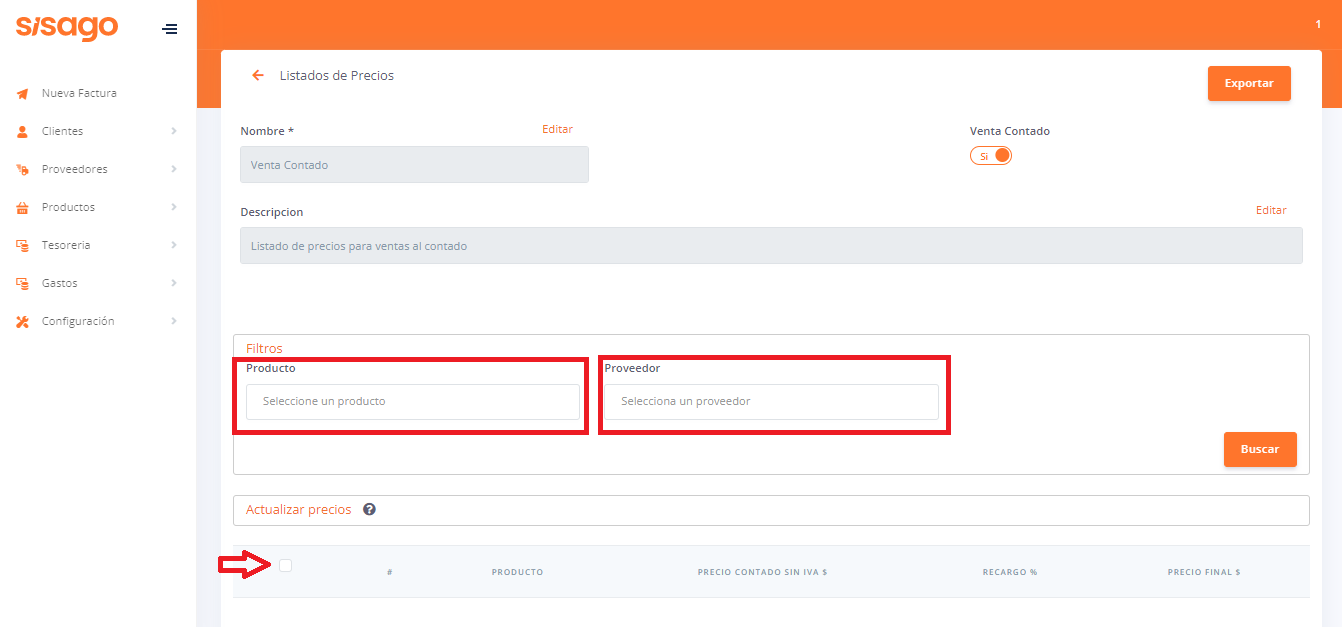Check the select-all checkbox in table header
1342x627 pixels.
286,566
